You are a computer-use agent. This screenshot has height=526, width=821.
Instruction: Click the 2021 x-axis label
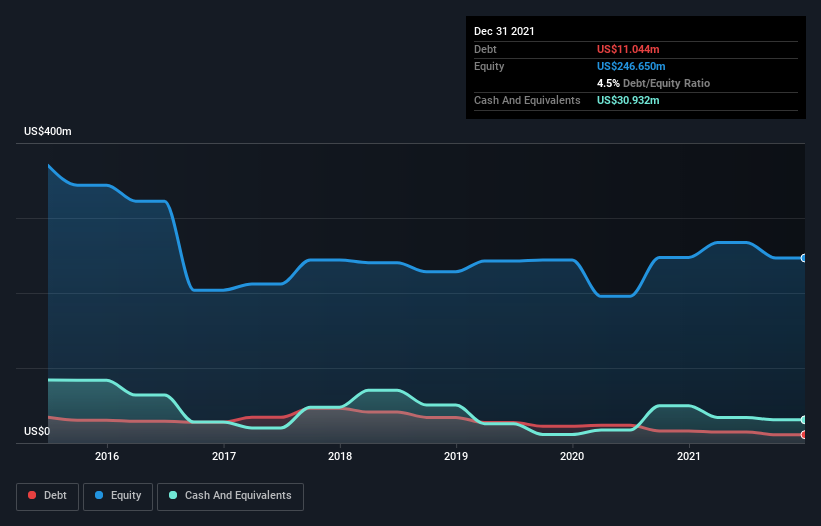(689, 456)
